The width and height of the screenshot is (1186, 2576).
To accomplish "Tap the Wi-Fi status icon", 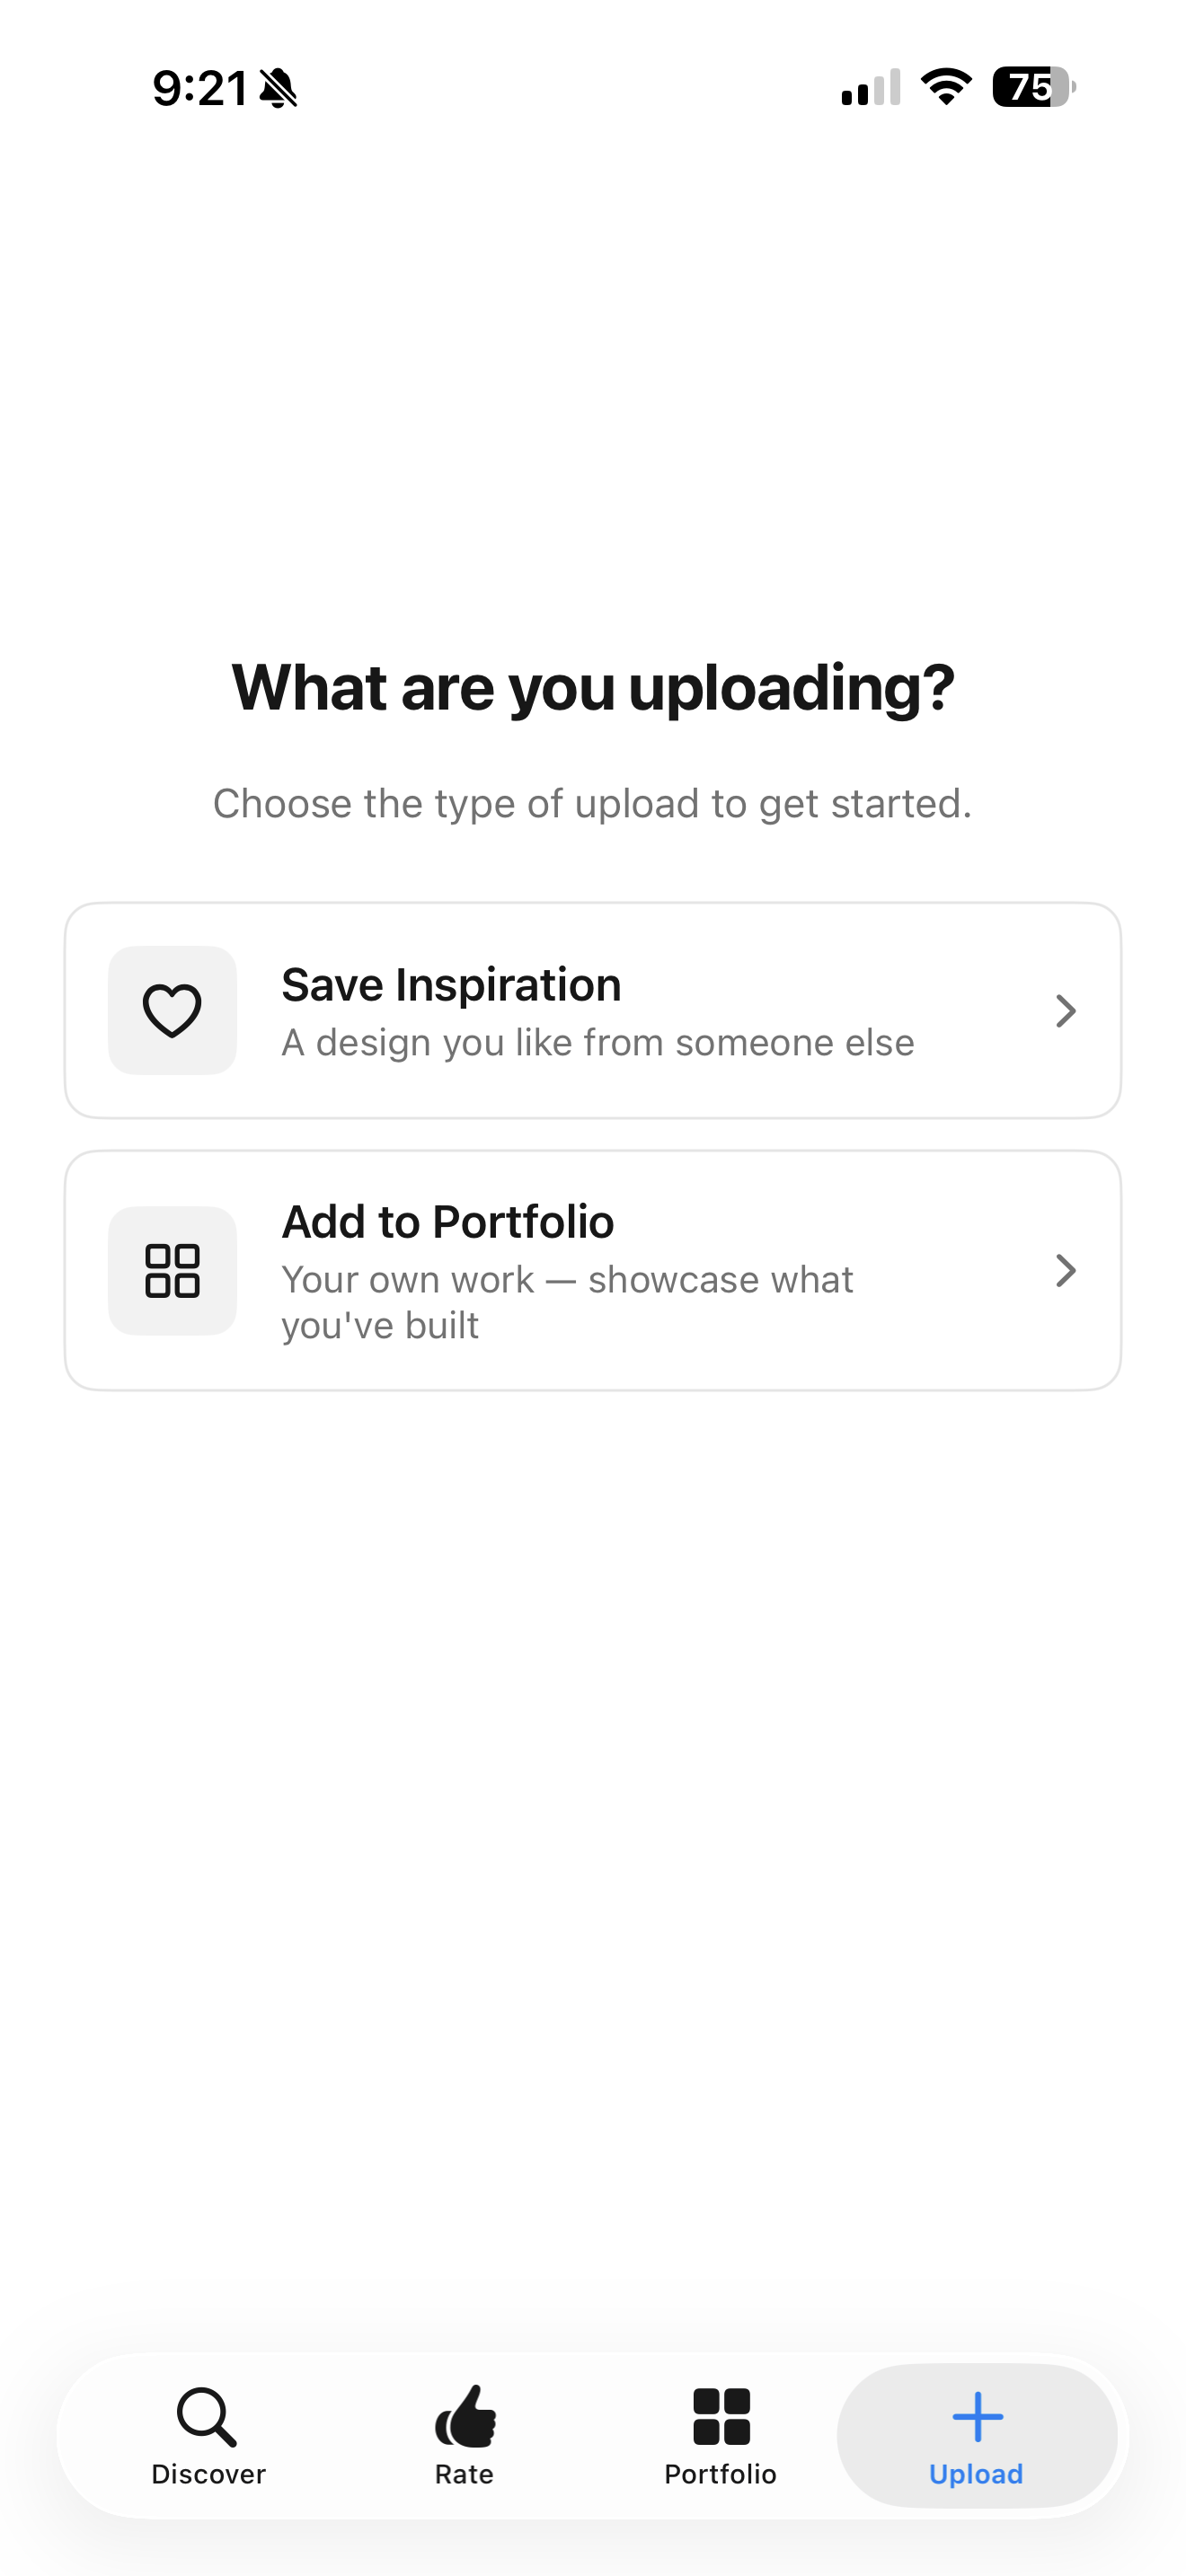I will [946, 87].
